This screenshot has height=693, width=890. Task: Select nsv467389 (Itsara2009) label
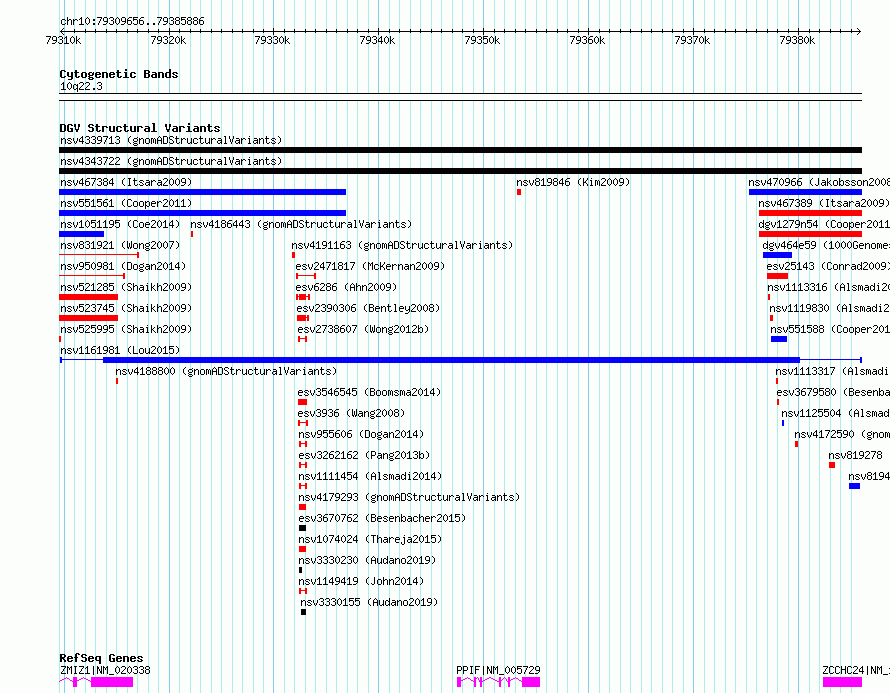(824, 203)
